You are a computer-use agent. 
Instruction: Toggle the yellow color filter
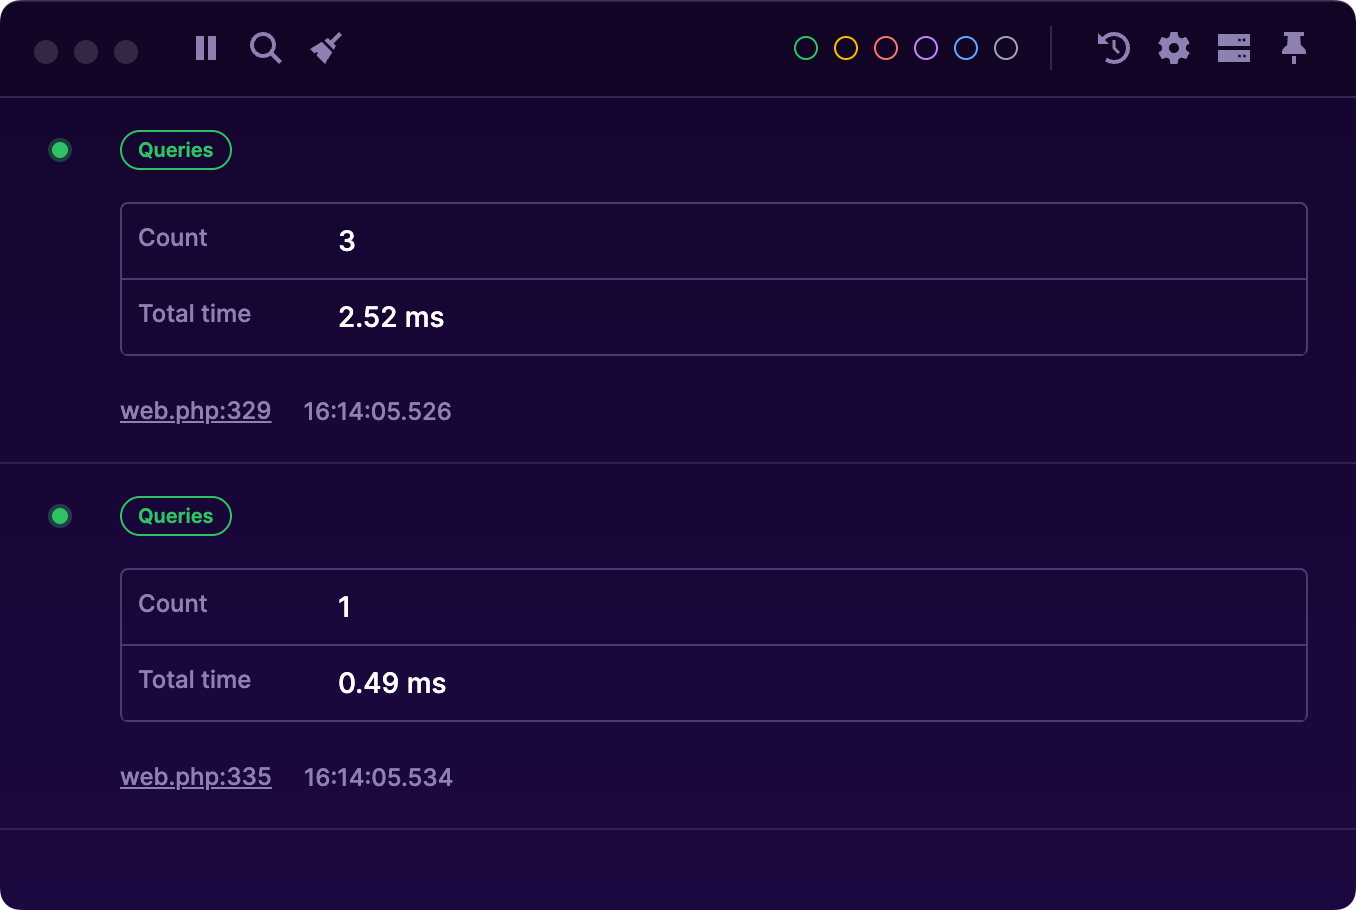[845, 47]
